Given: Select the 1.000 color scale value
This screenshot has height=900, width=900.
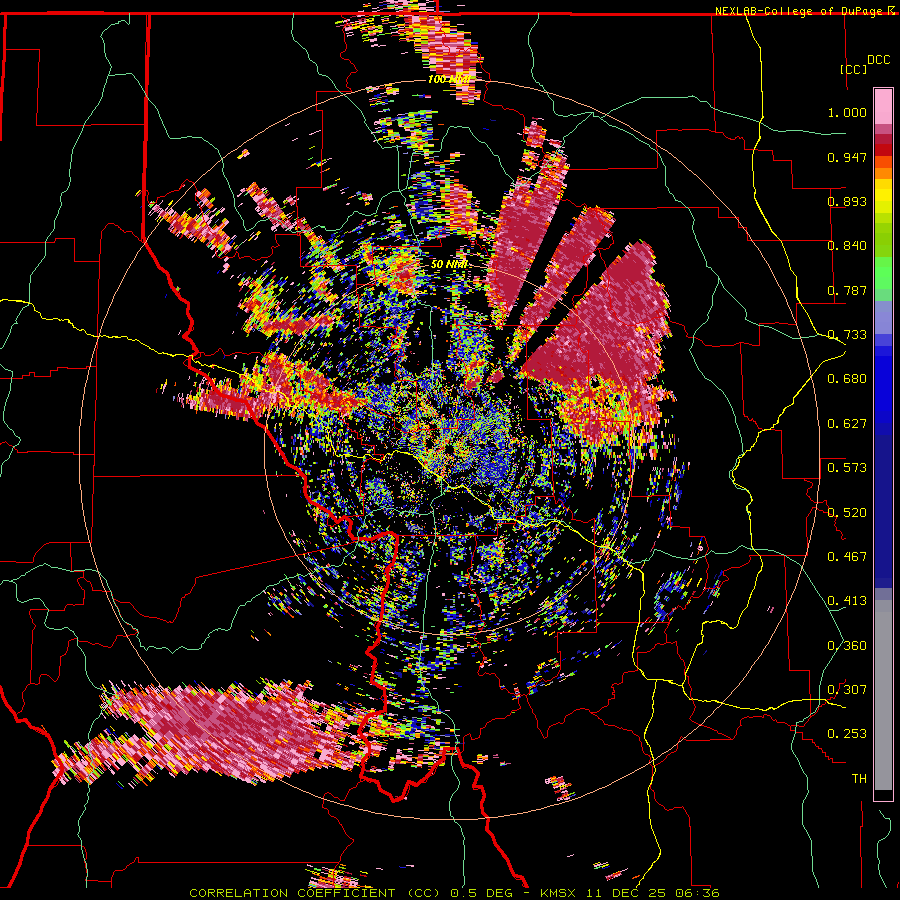Looking at the screenshot, I should coord(847,112).
